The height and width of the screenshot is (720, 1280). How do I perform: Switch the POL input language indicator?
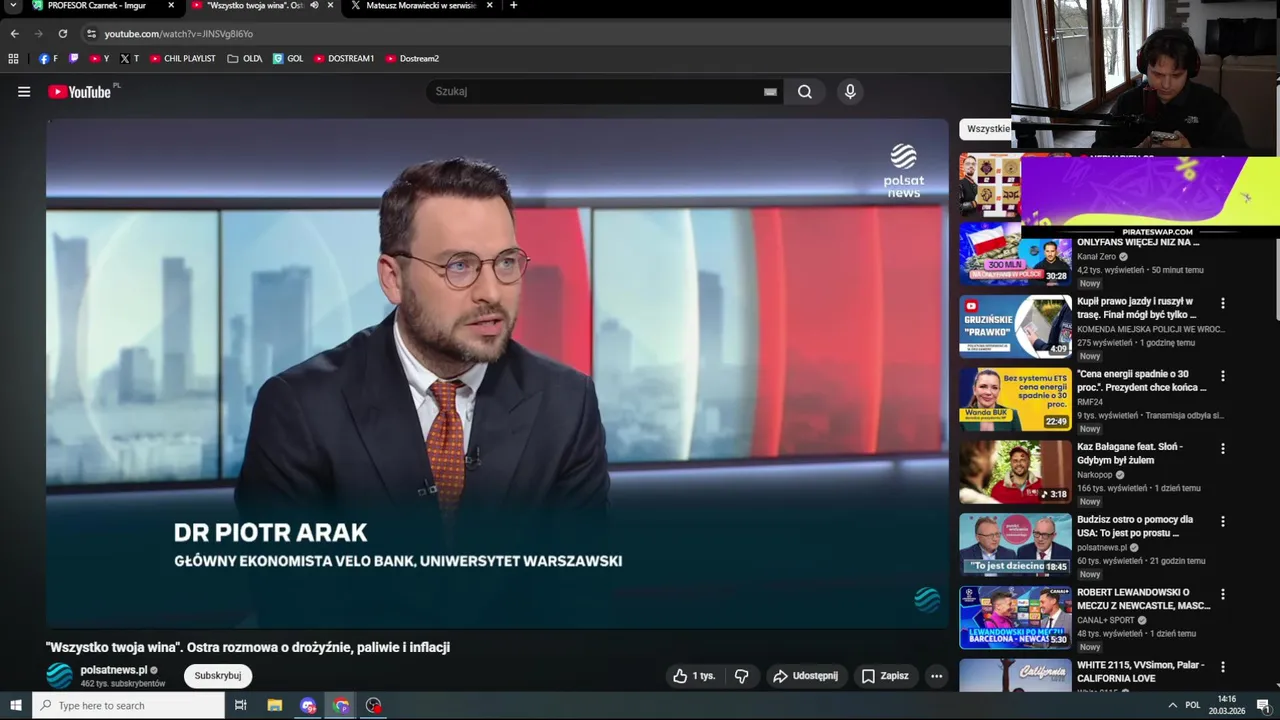coord(1193,706)
